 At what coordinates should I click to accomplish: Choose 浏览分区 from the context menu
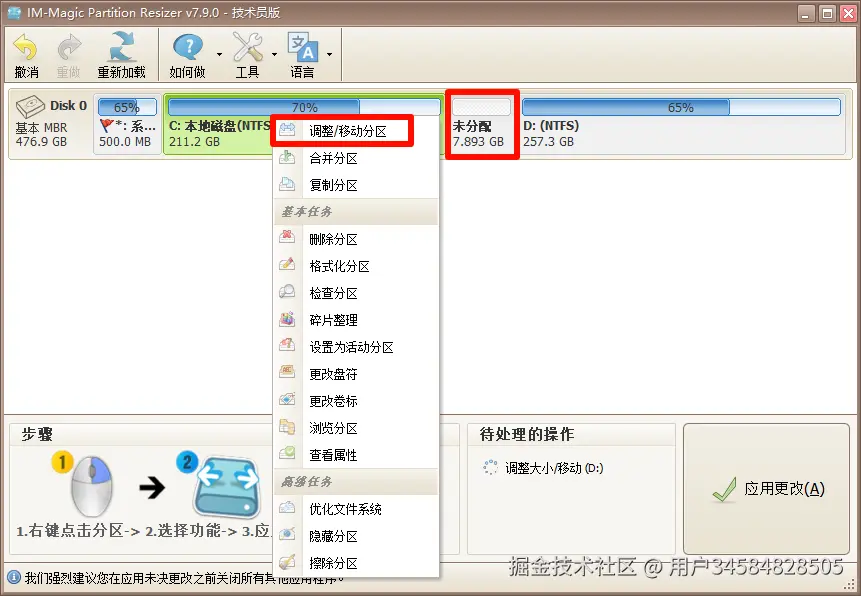tap(356, 427)
